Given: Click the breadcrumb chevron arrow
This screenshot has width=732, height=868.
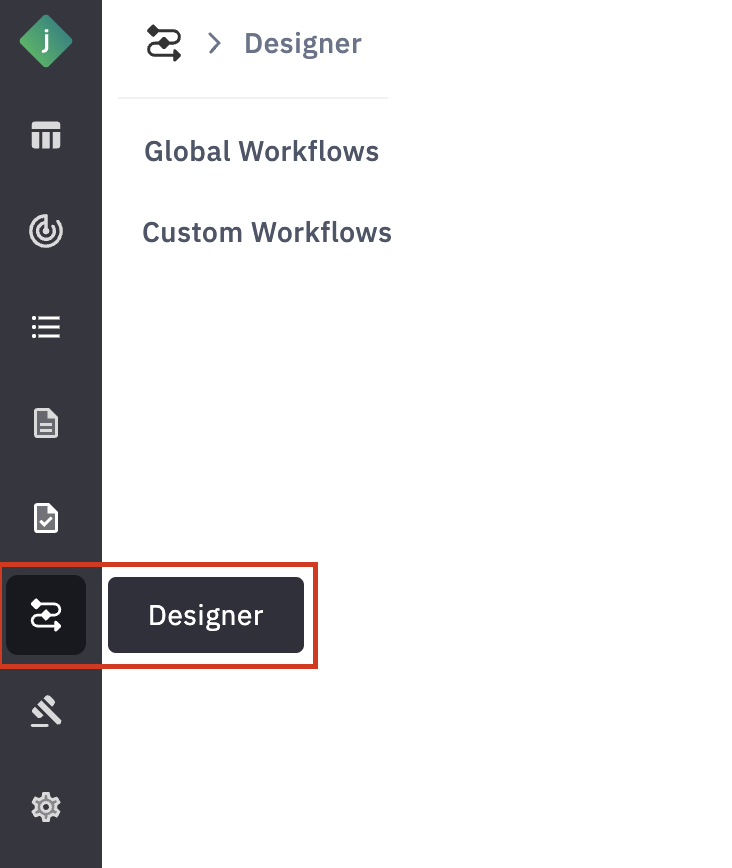Looking at the screenshot, I should coord(213,44).
